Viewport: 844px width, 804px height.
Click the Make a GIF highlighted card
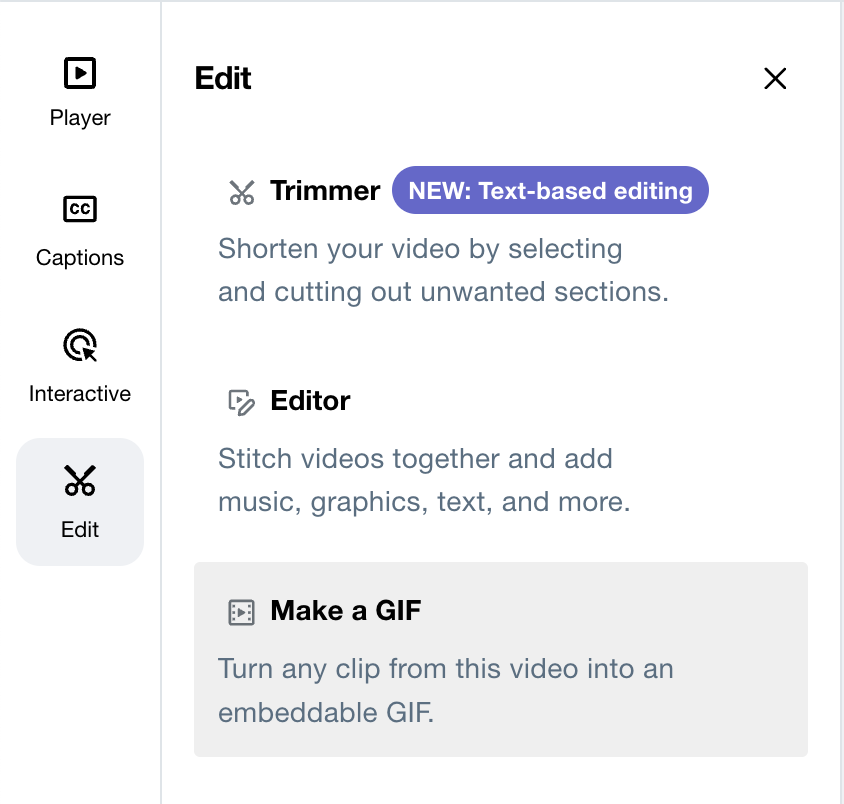click(500, 658)
